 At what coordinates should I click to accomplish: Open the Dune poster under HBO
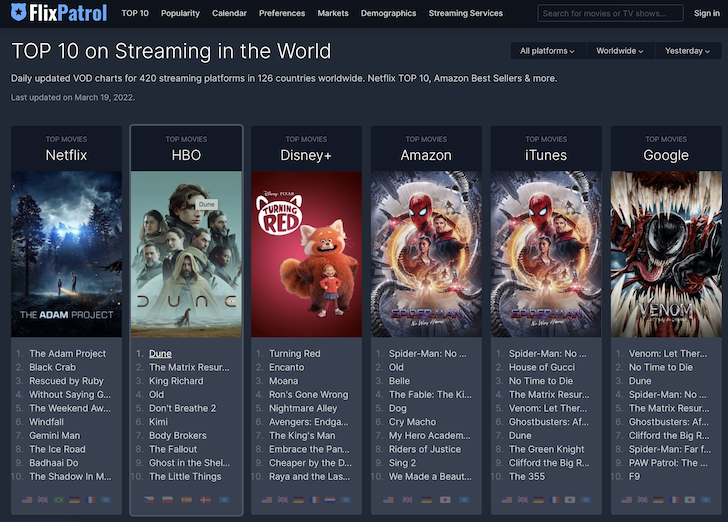click(186, 254)
